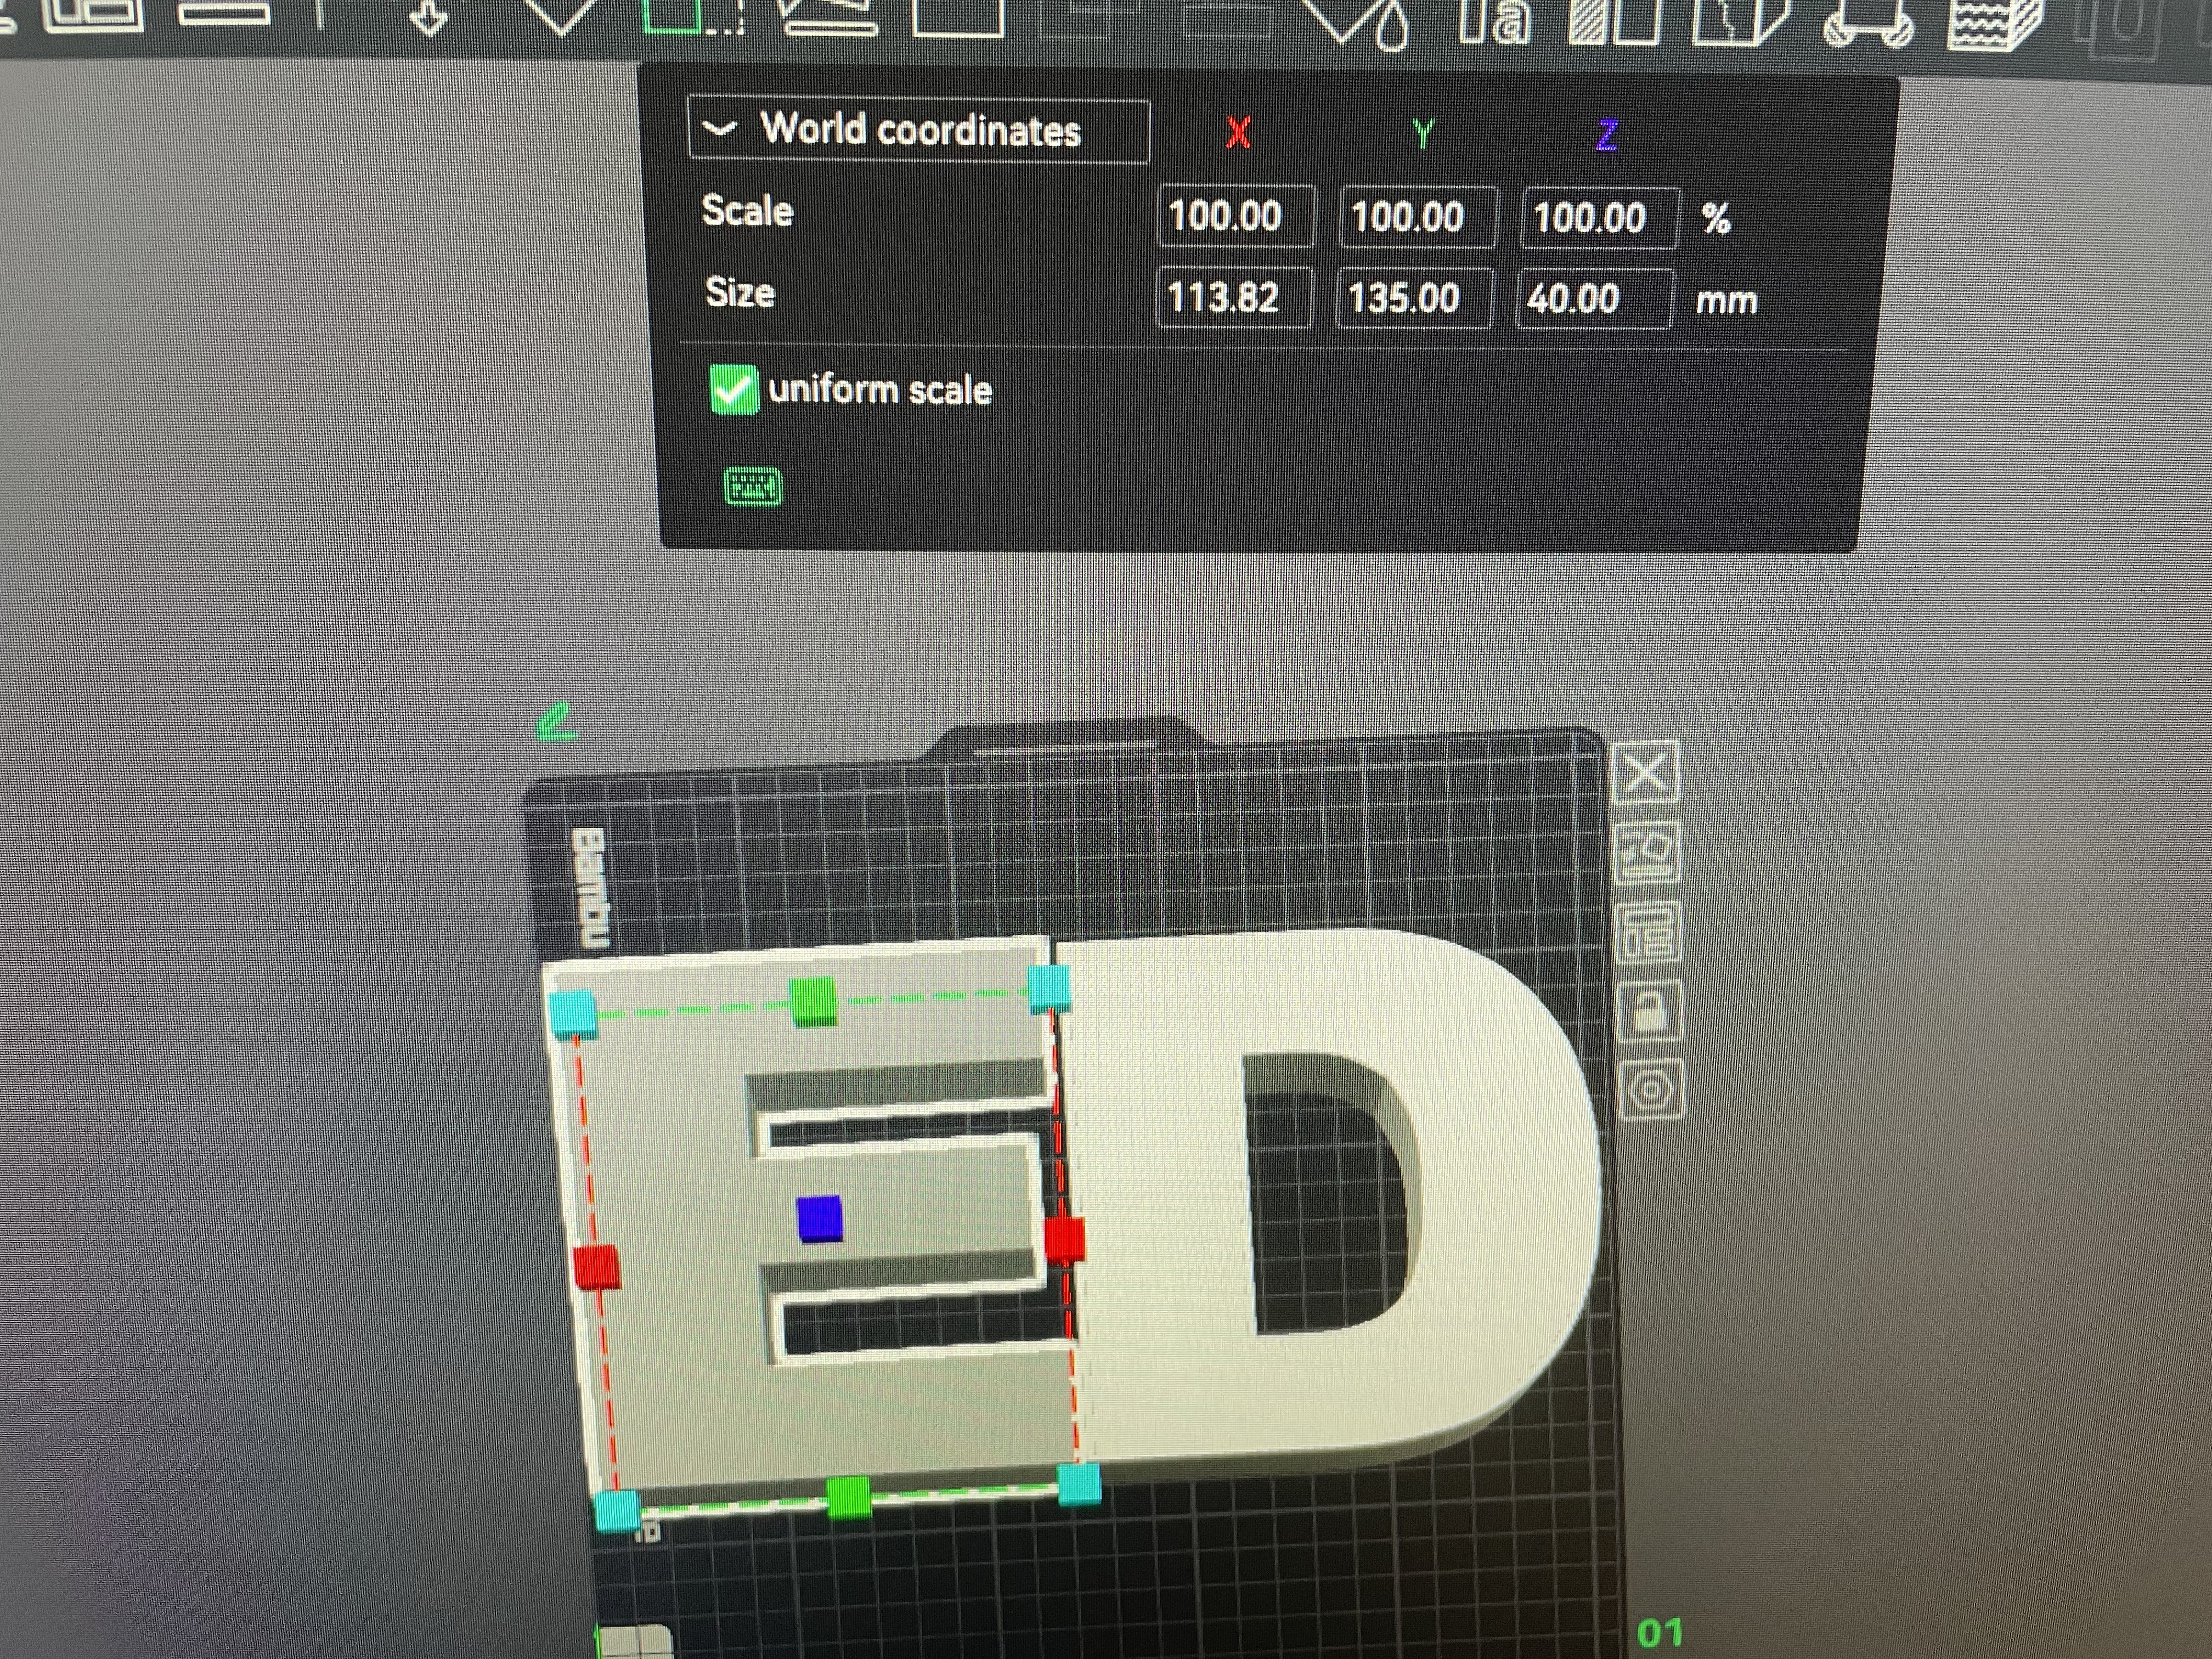Image resolution: width=2212 pixels, height=1659 pixels.
Task: Open the World coordinates dropdown
Action: pos(918,130)
